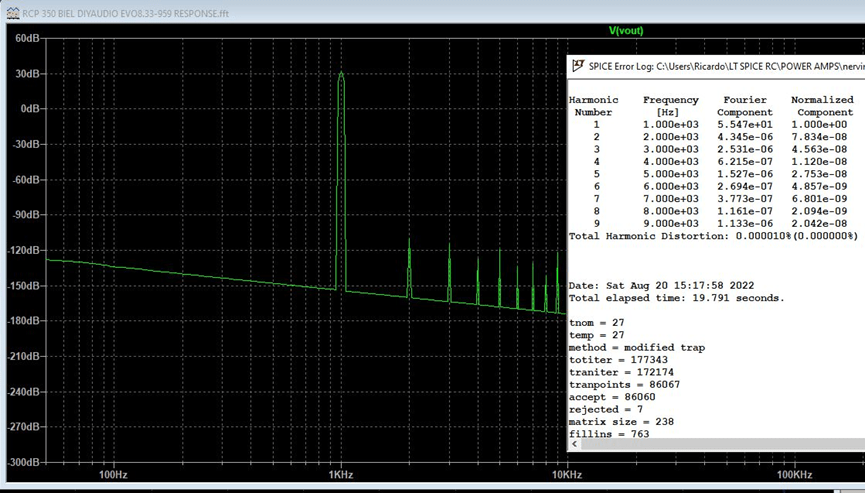865x493 pixels.
Task: Click the Date: Sat Aug 20 line
Action: coord(661,286)
